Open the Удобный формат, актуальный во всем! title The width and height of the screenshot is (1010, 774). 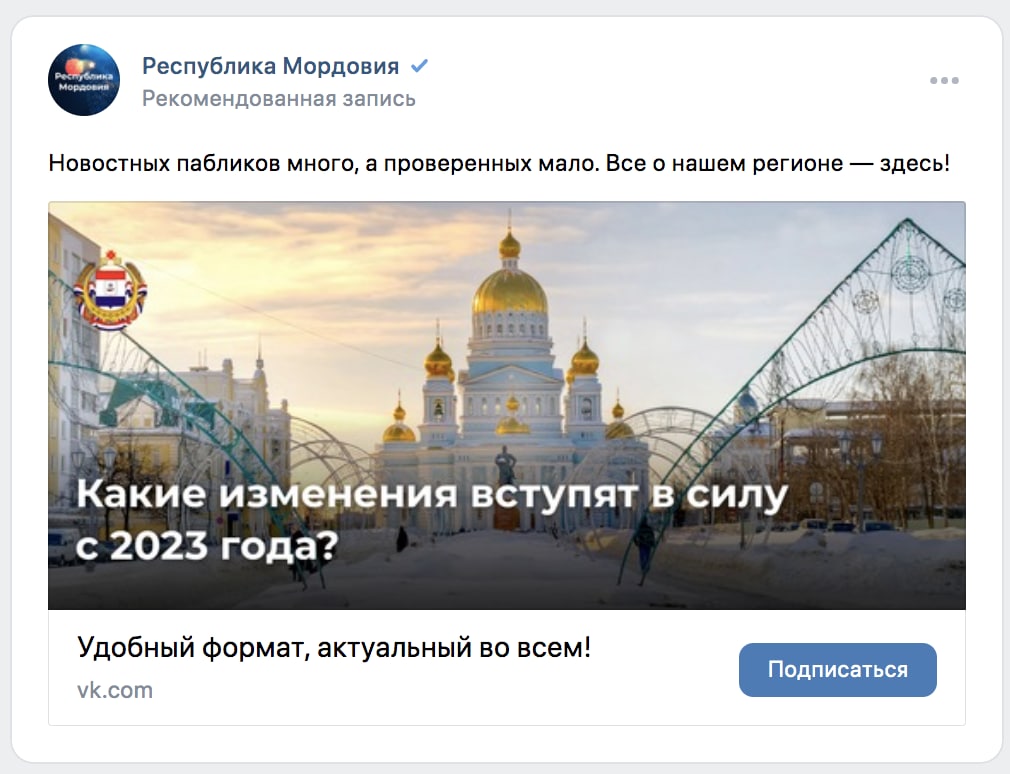pyautogui.click(x=334, y=647)
